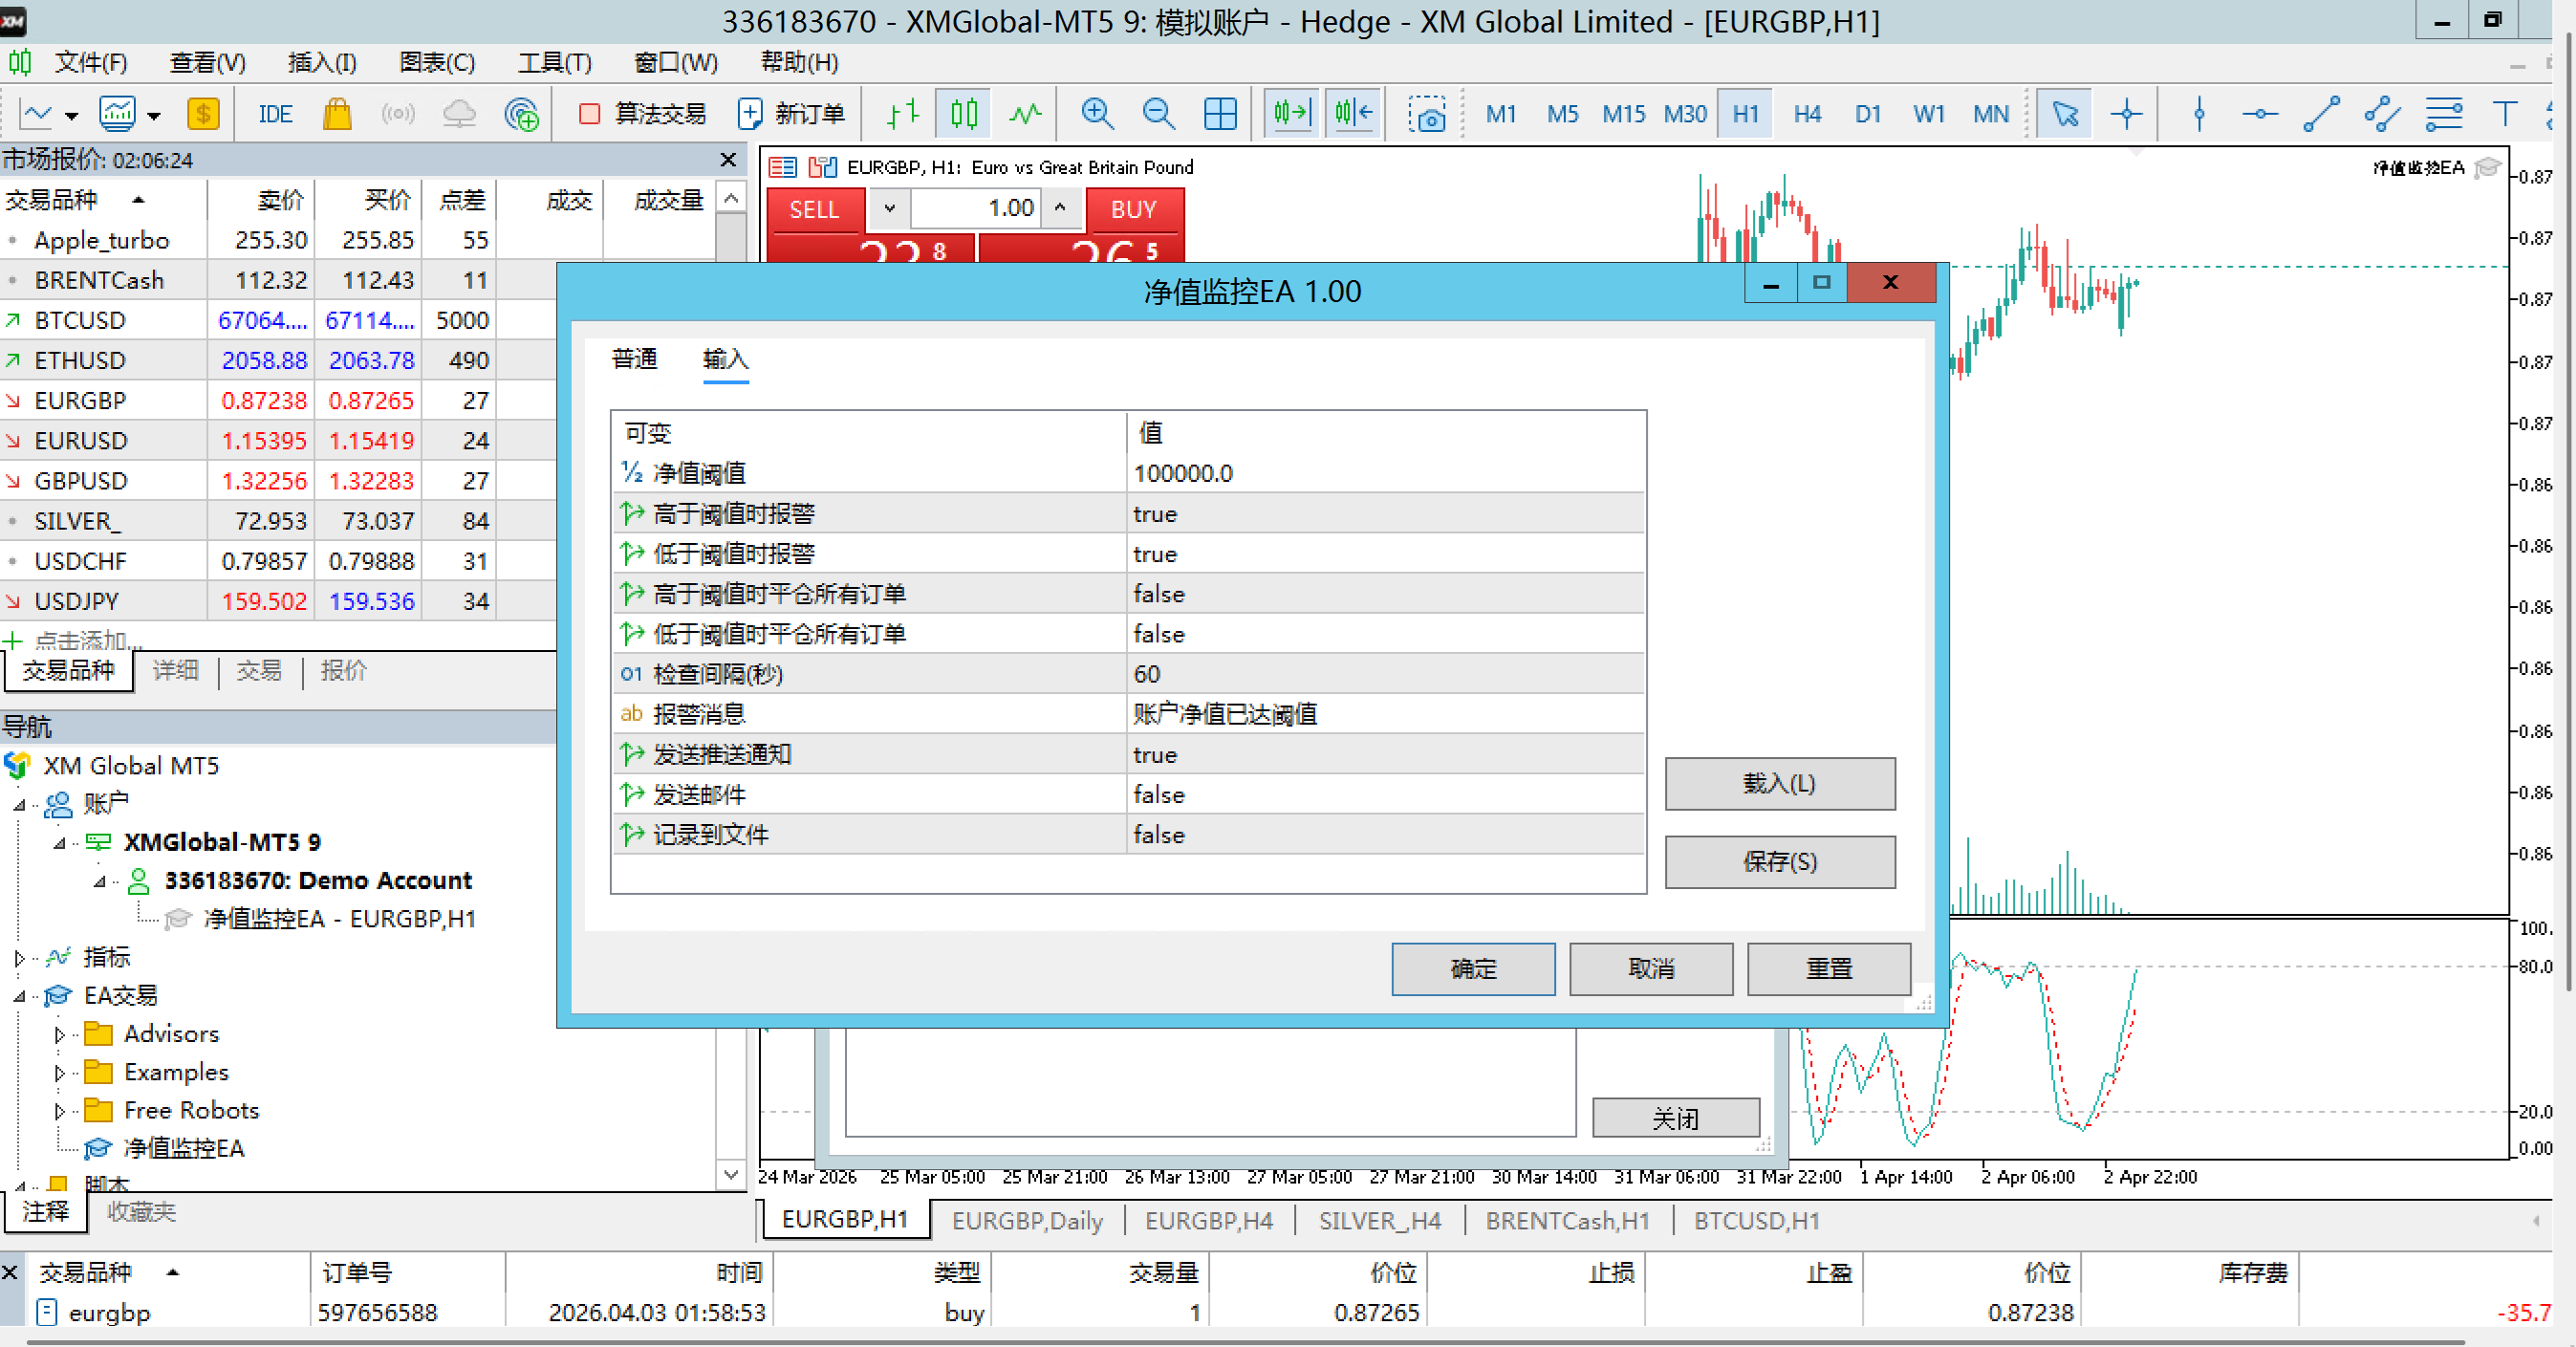Viewport: 2576px width, 1347px height.
Task: Click the zoom out magnifier icon
Action: point(1158,114)
